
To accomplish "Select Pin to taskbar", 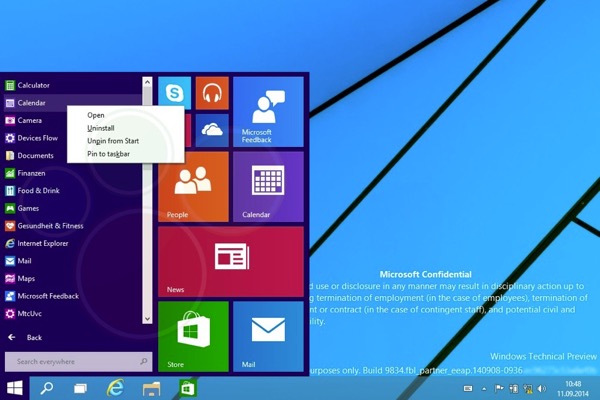I will click(126, 154).
